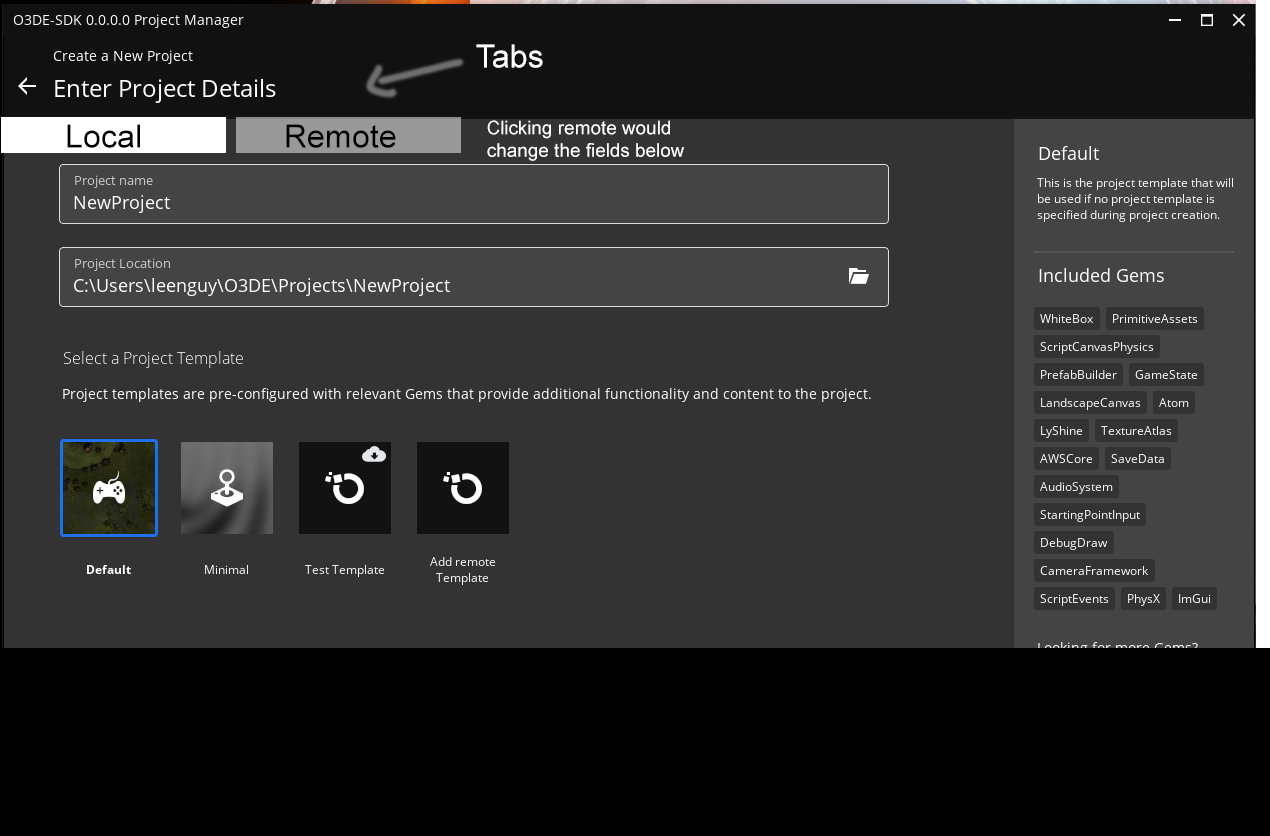Click inside the Project name field
This screenshot has width=1270, height=836.
click(x=474, y=201)
